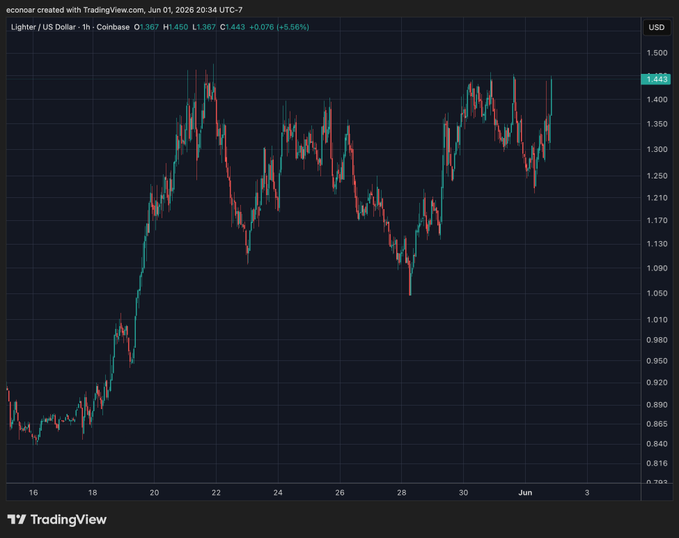Click the lowest candle wick near 1.050

click(x=410, y=279)
